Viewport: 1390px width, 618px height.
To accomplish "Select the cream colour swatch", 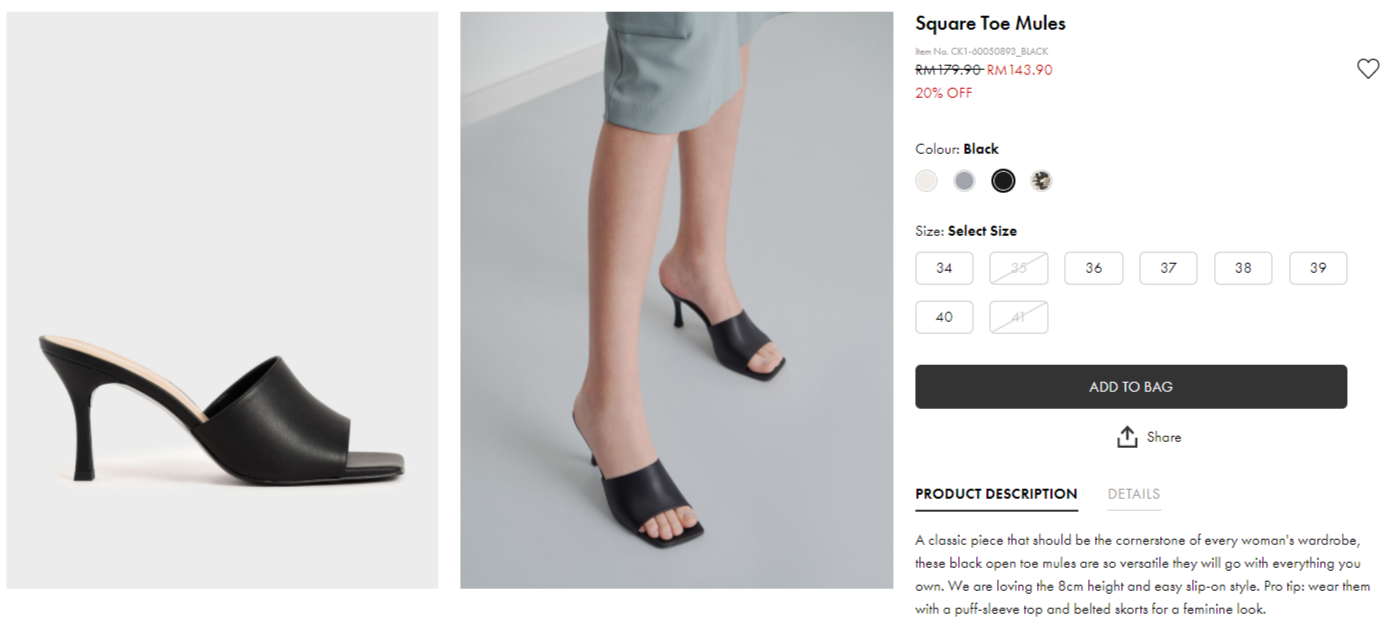I will pyautogui.click(x=926, y=181).
